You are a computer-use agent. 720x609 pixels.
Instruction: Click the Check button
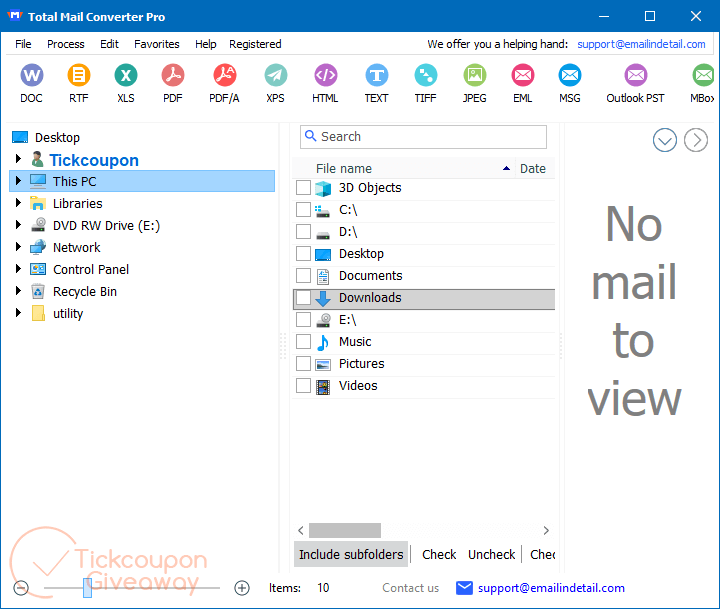439,554
